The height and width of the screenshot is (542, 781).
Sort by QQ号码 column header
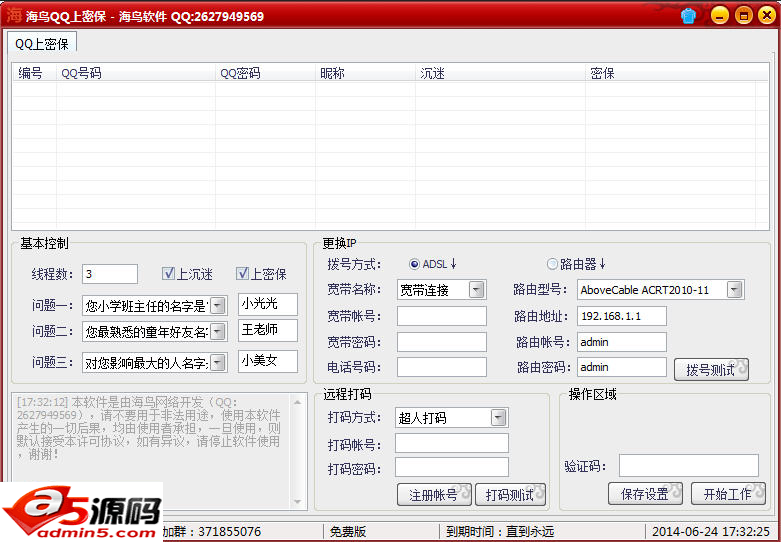[x=135, y=74]
